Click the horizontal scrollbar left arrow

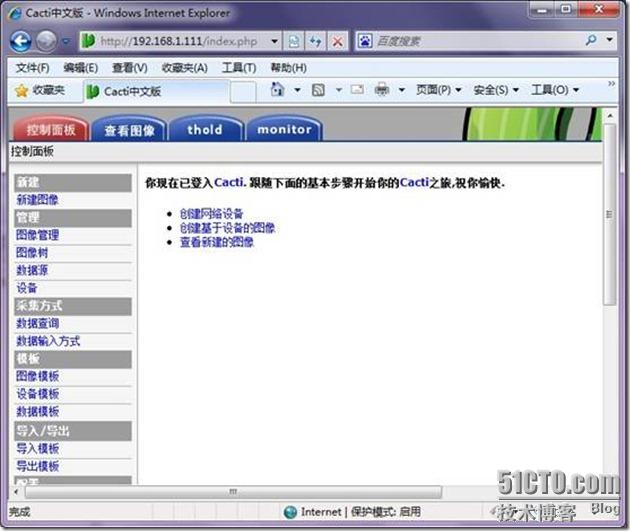(x=16, y=492)
